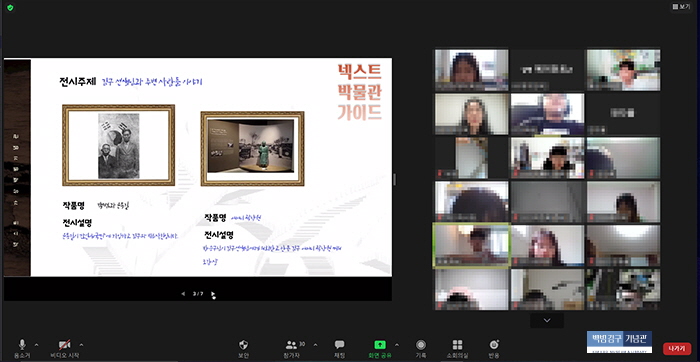Click the green encryption shield icon
This screenshot has width=700, height=362.
click(10, 8)
